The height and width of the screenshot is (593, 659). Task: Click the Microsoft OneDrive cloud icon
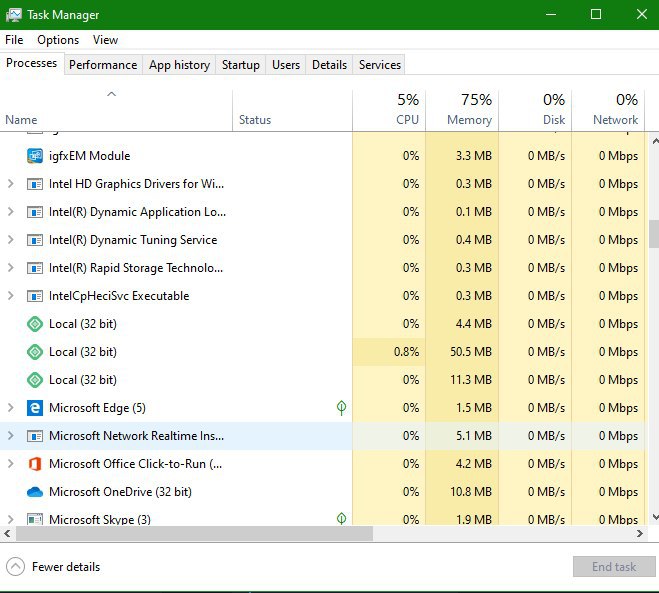pyautogui.click(x=35, y=492)
